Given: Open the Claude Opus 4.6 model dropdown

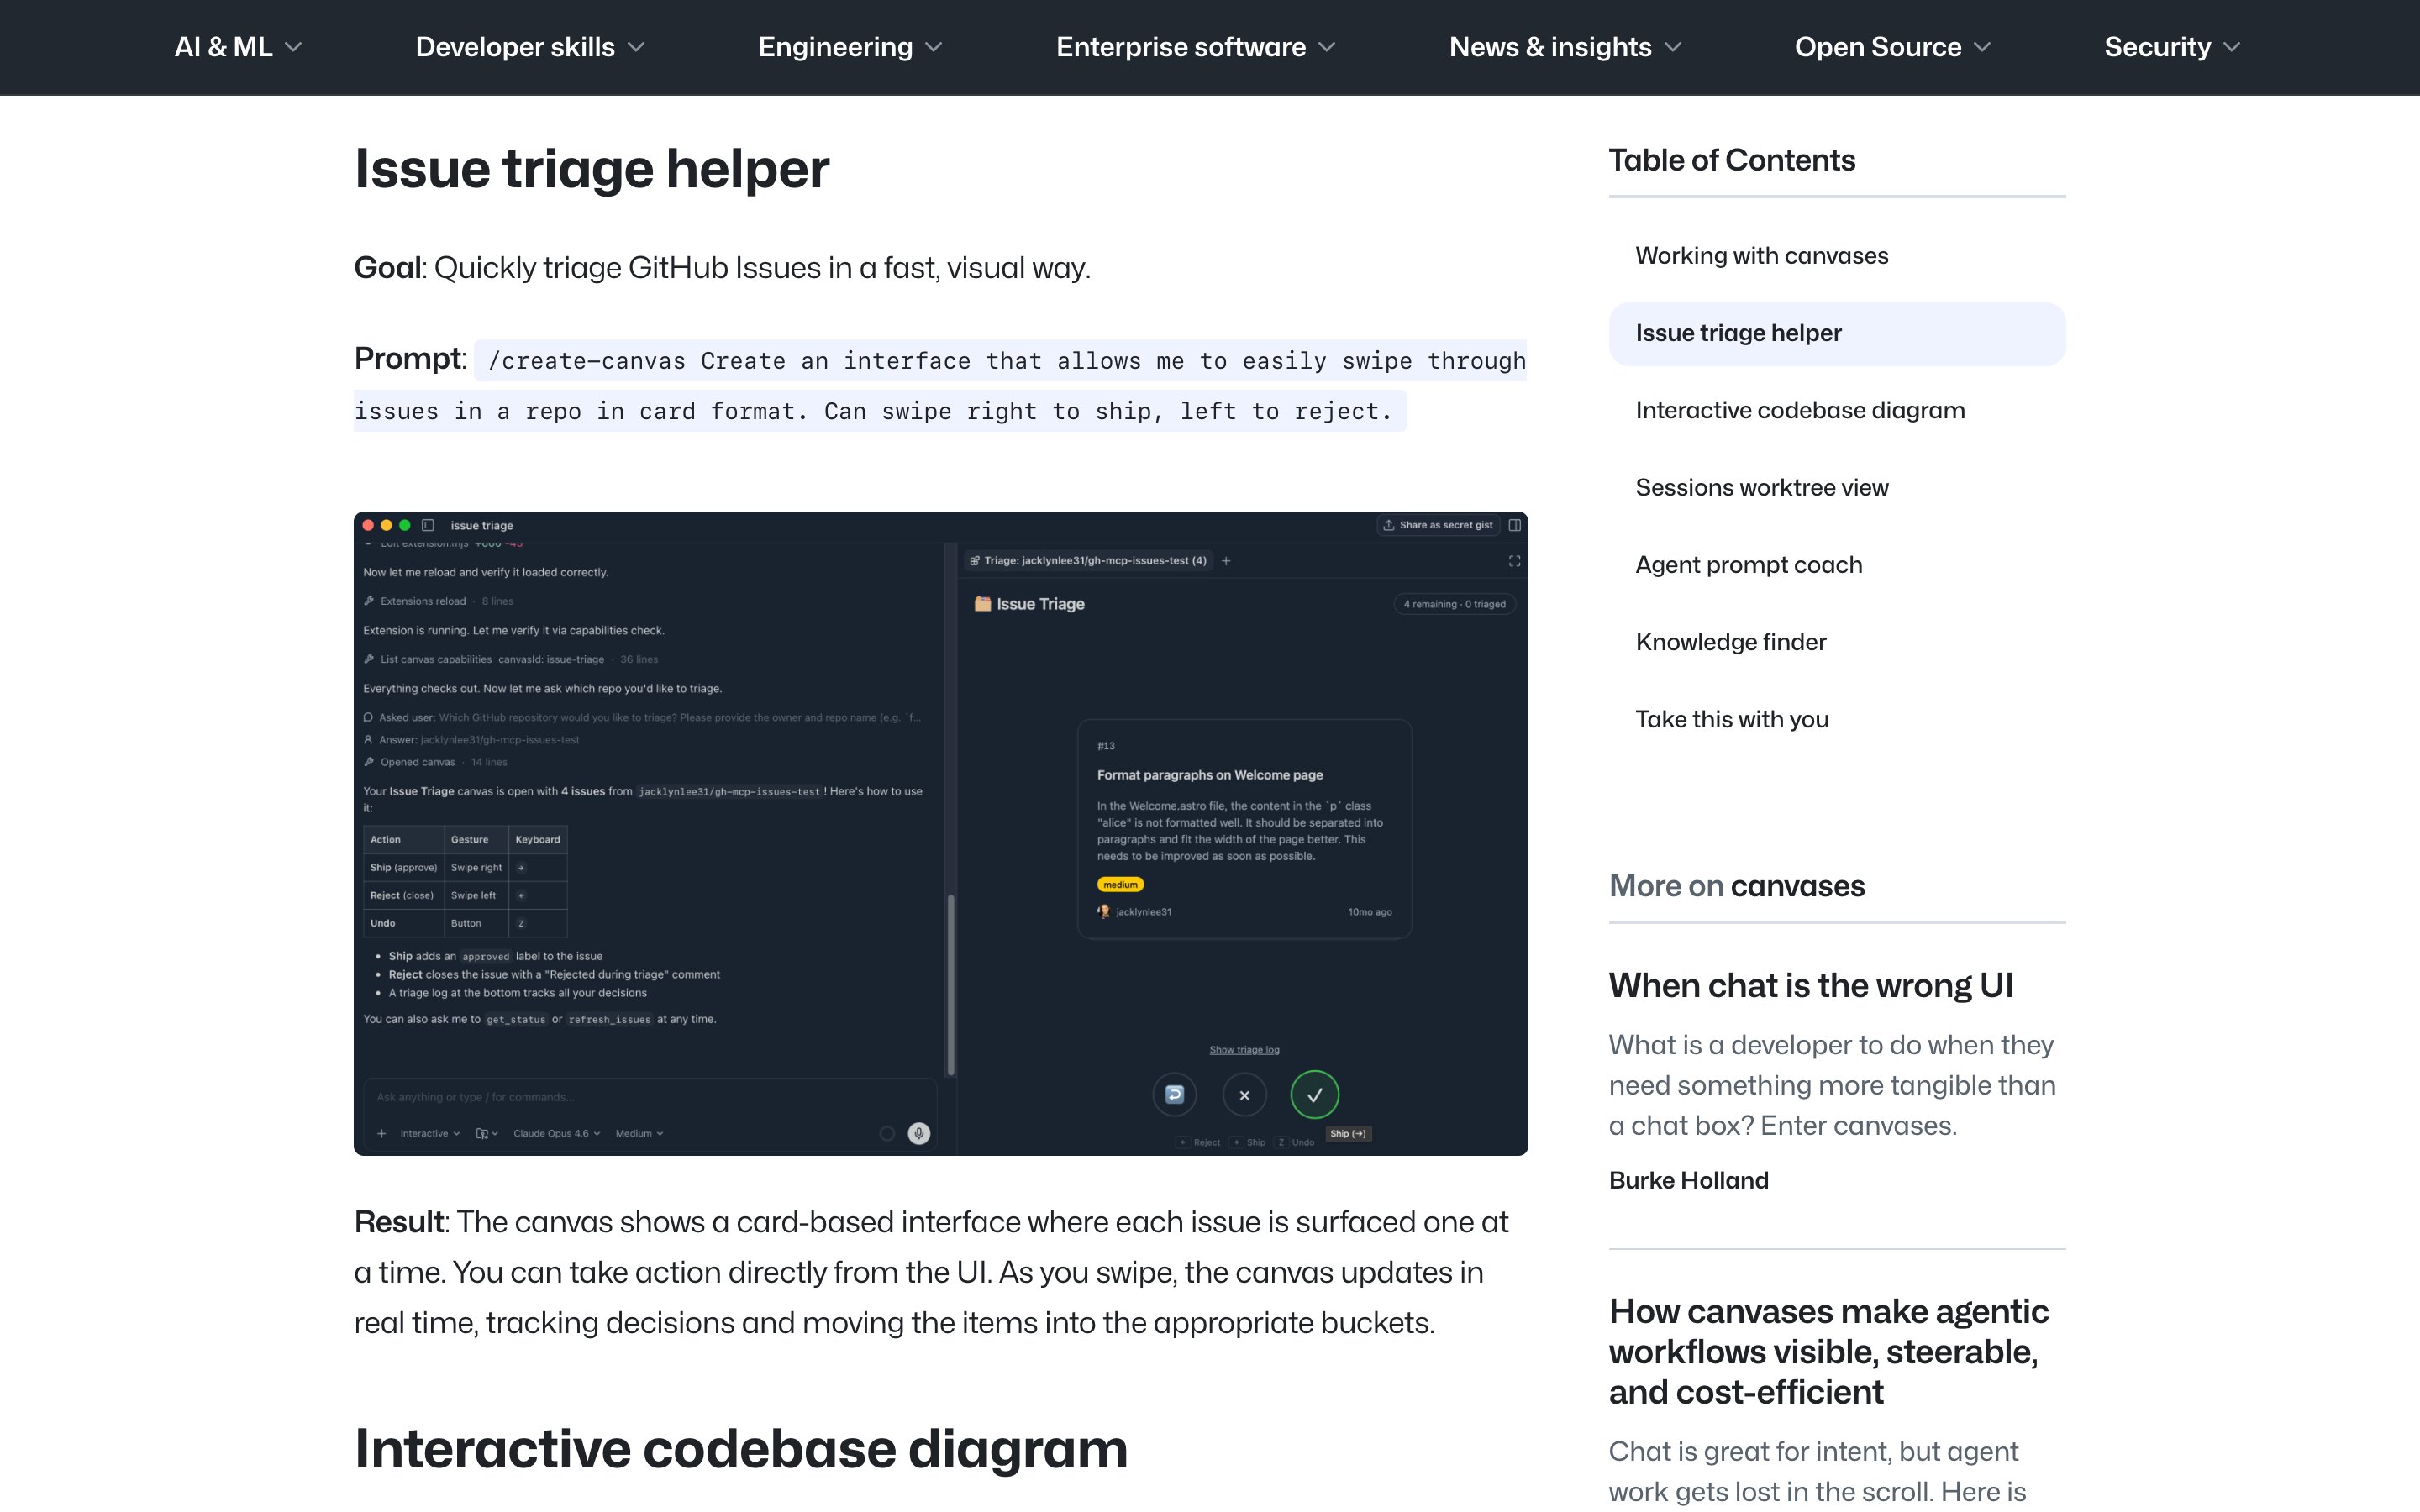Looking at the screenshot, I should (557, 1133).
